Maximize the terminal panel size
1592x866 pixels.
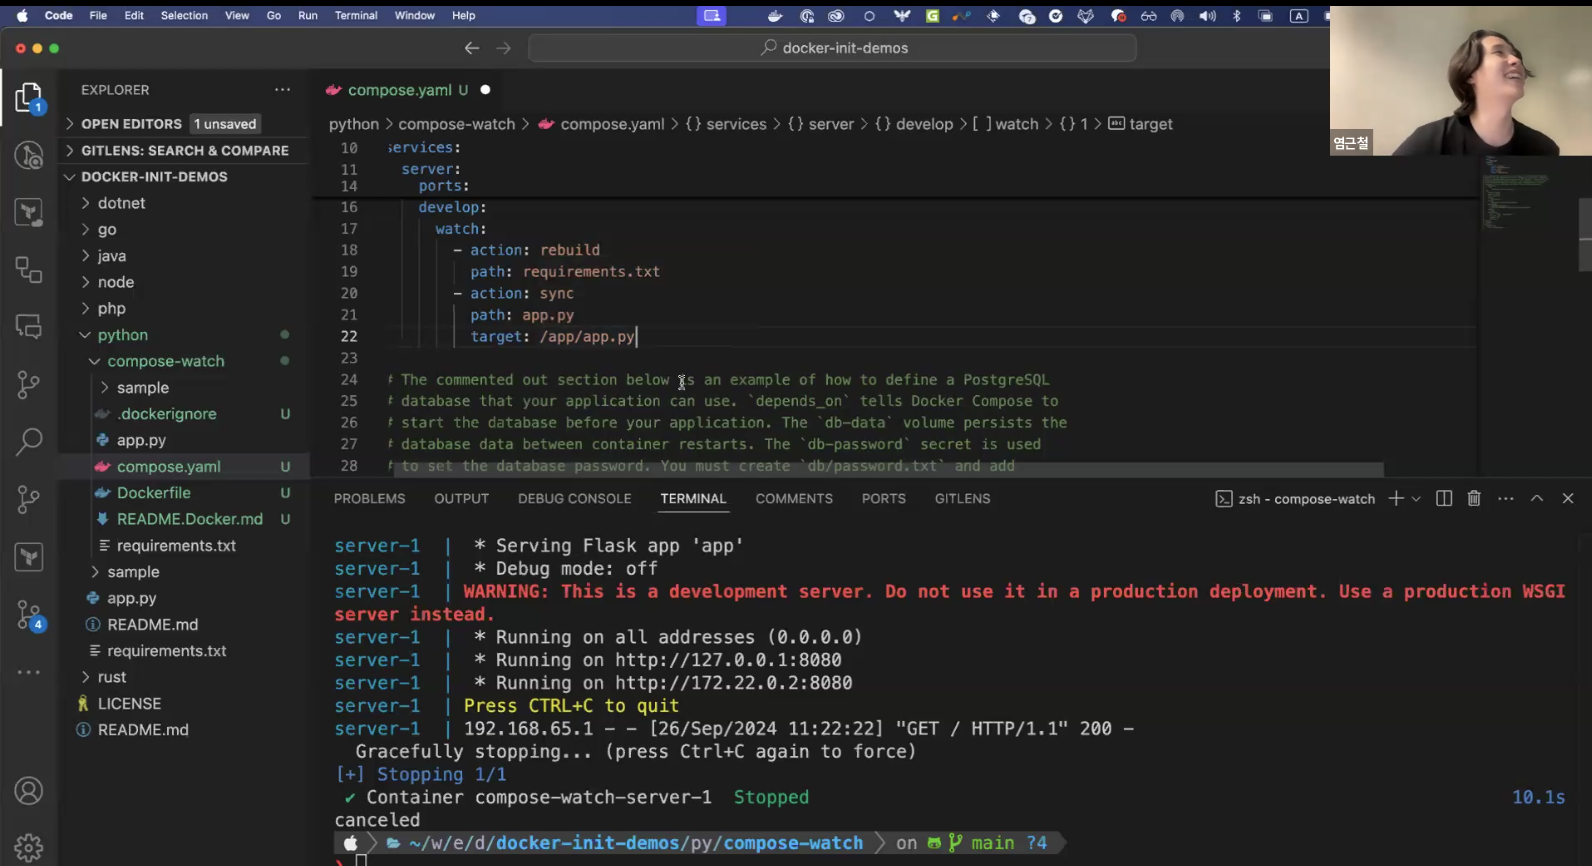[1537, 498]
